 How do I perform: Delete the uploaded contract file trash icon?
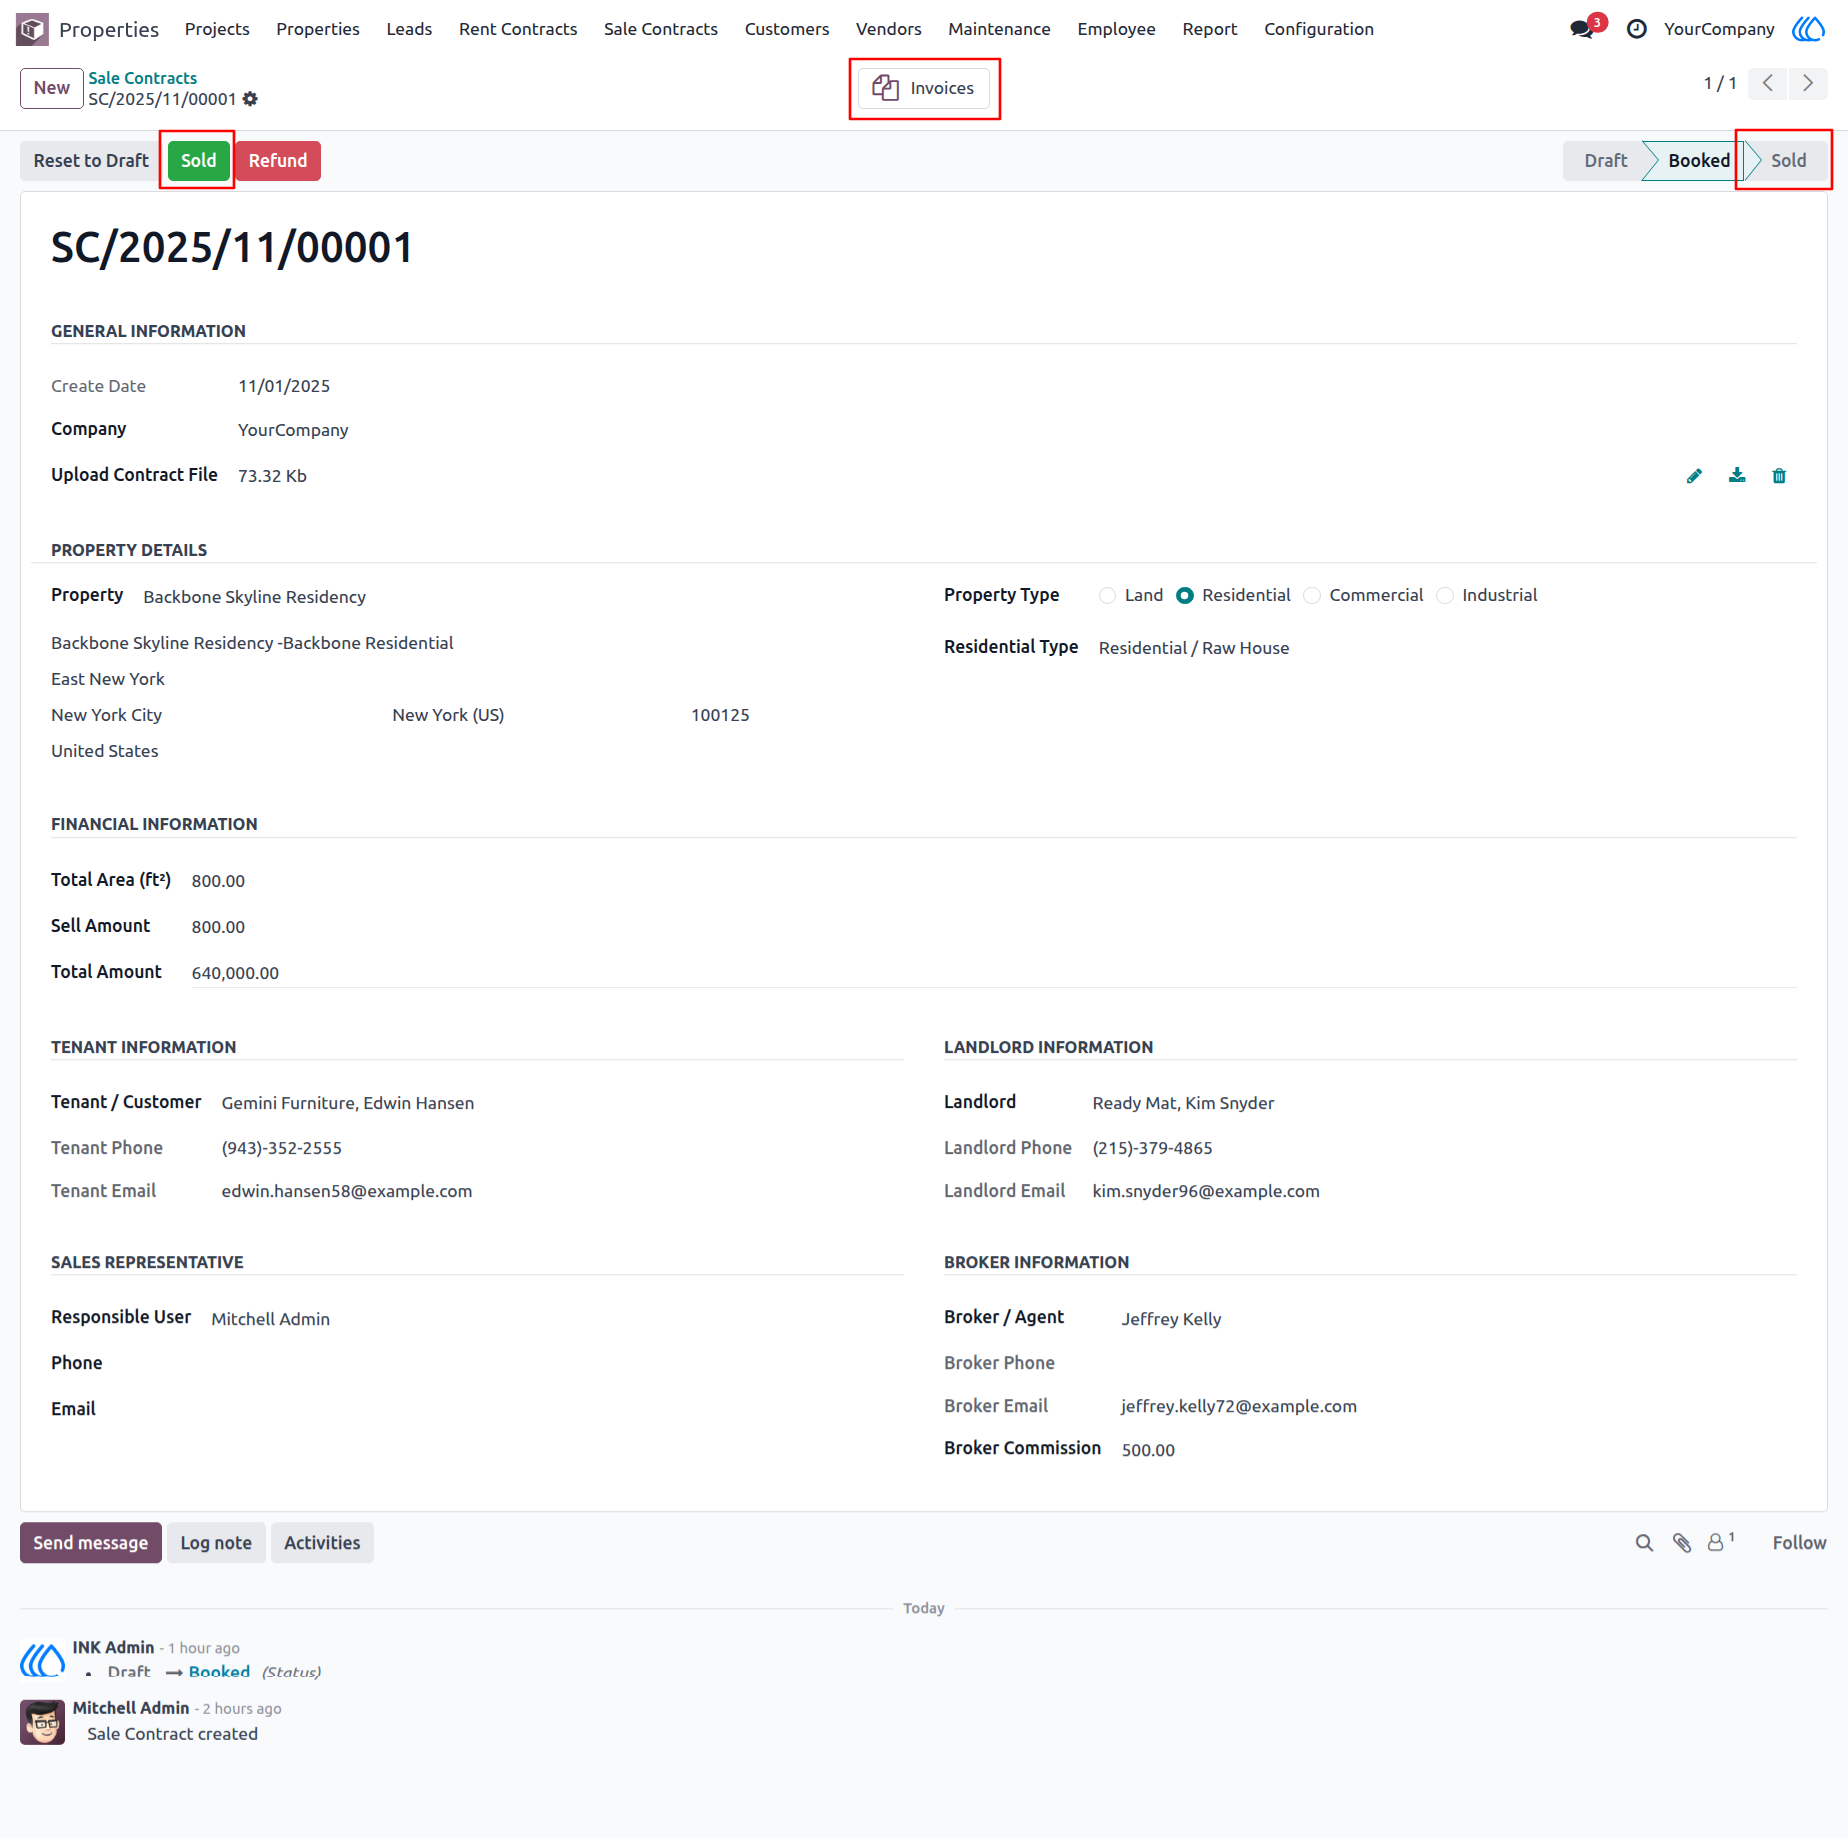1779,476
